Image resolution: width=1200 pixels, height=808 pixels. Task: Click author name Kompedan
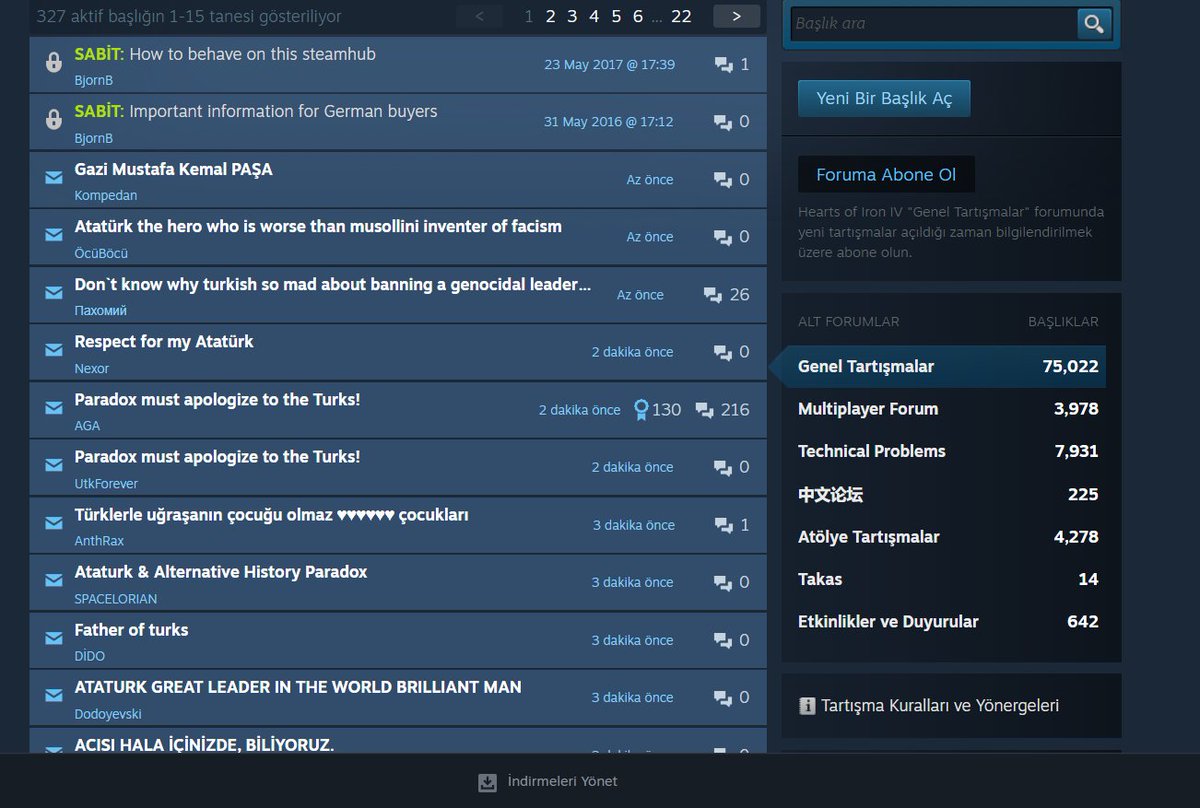point(106,195)
